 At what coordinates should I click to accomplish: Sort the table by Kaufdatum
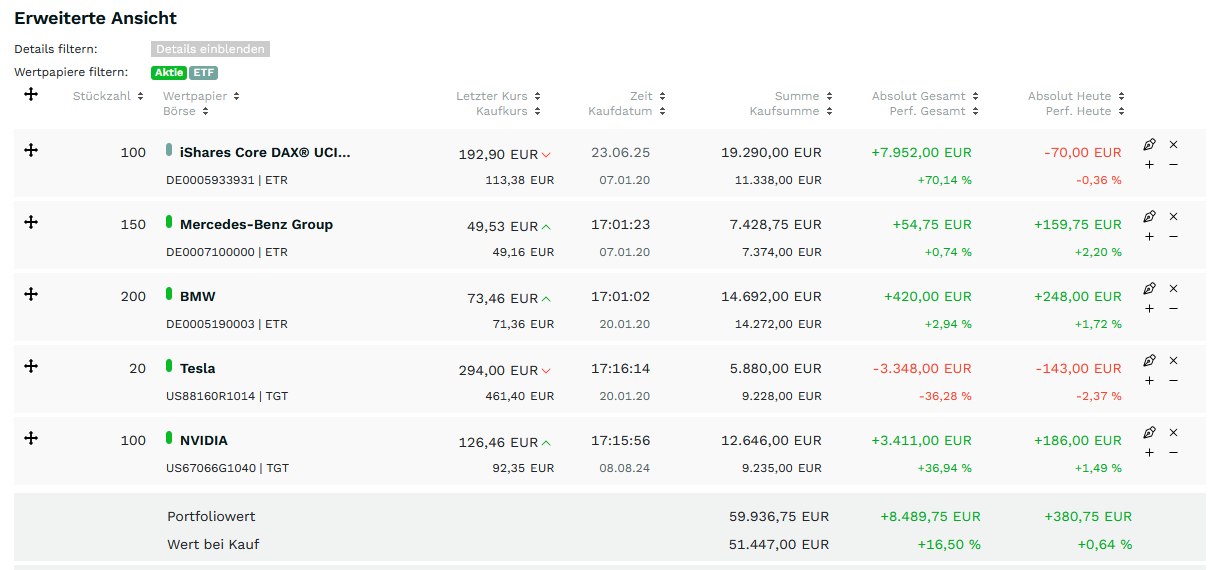coord(627,111)
